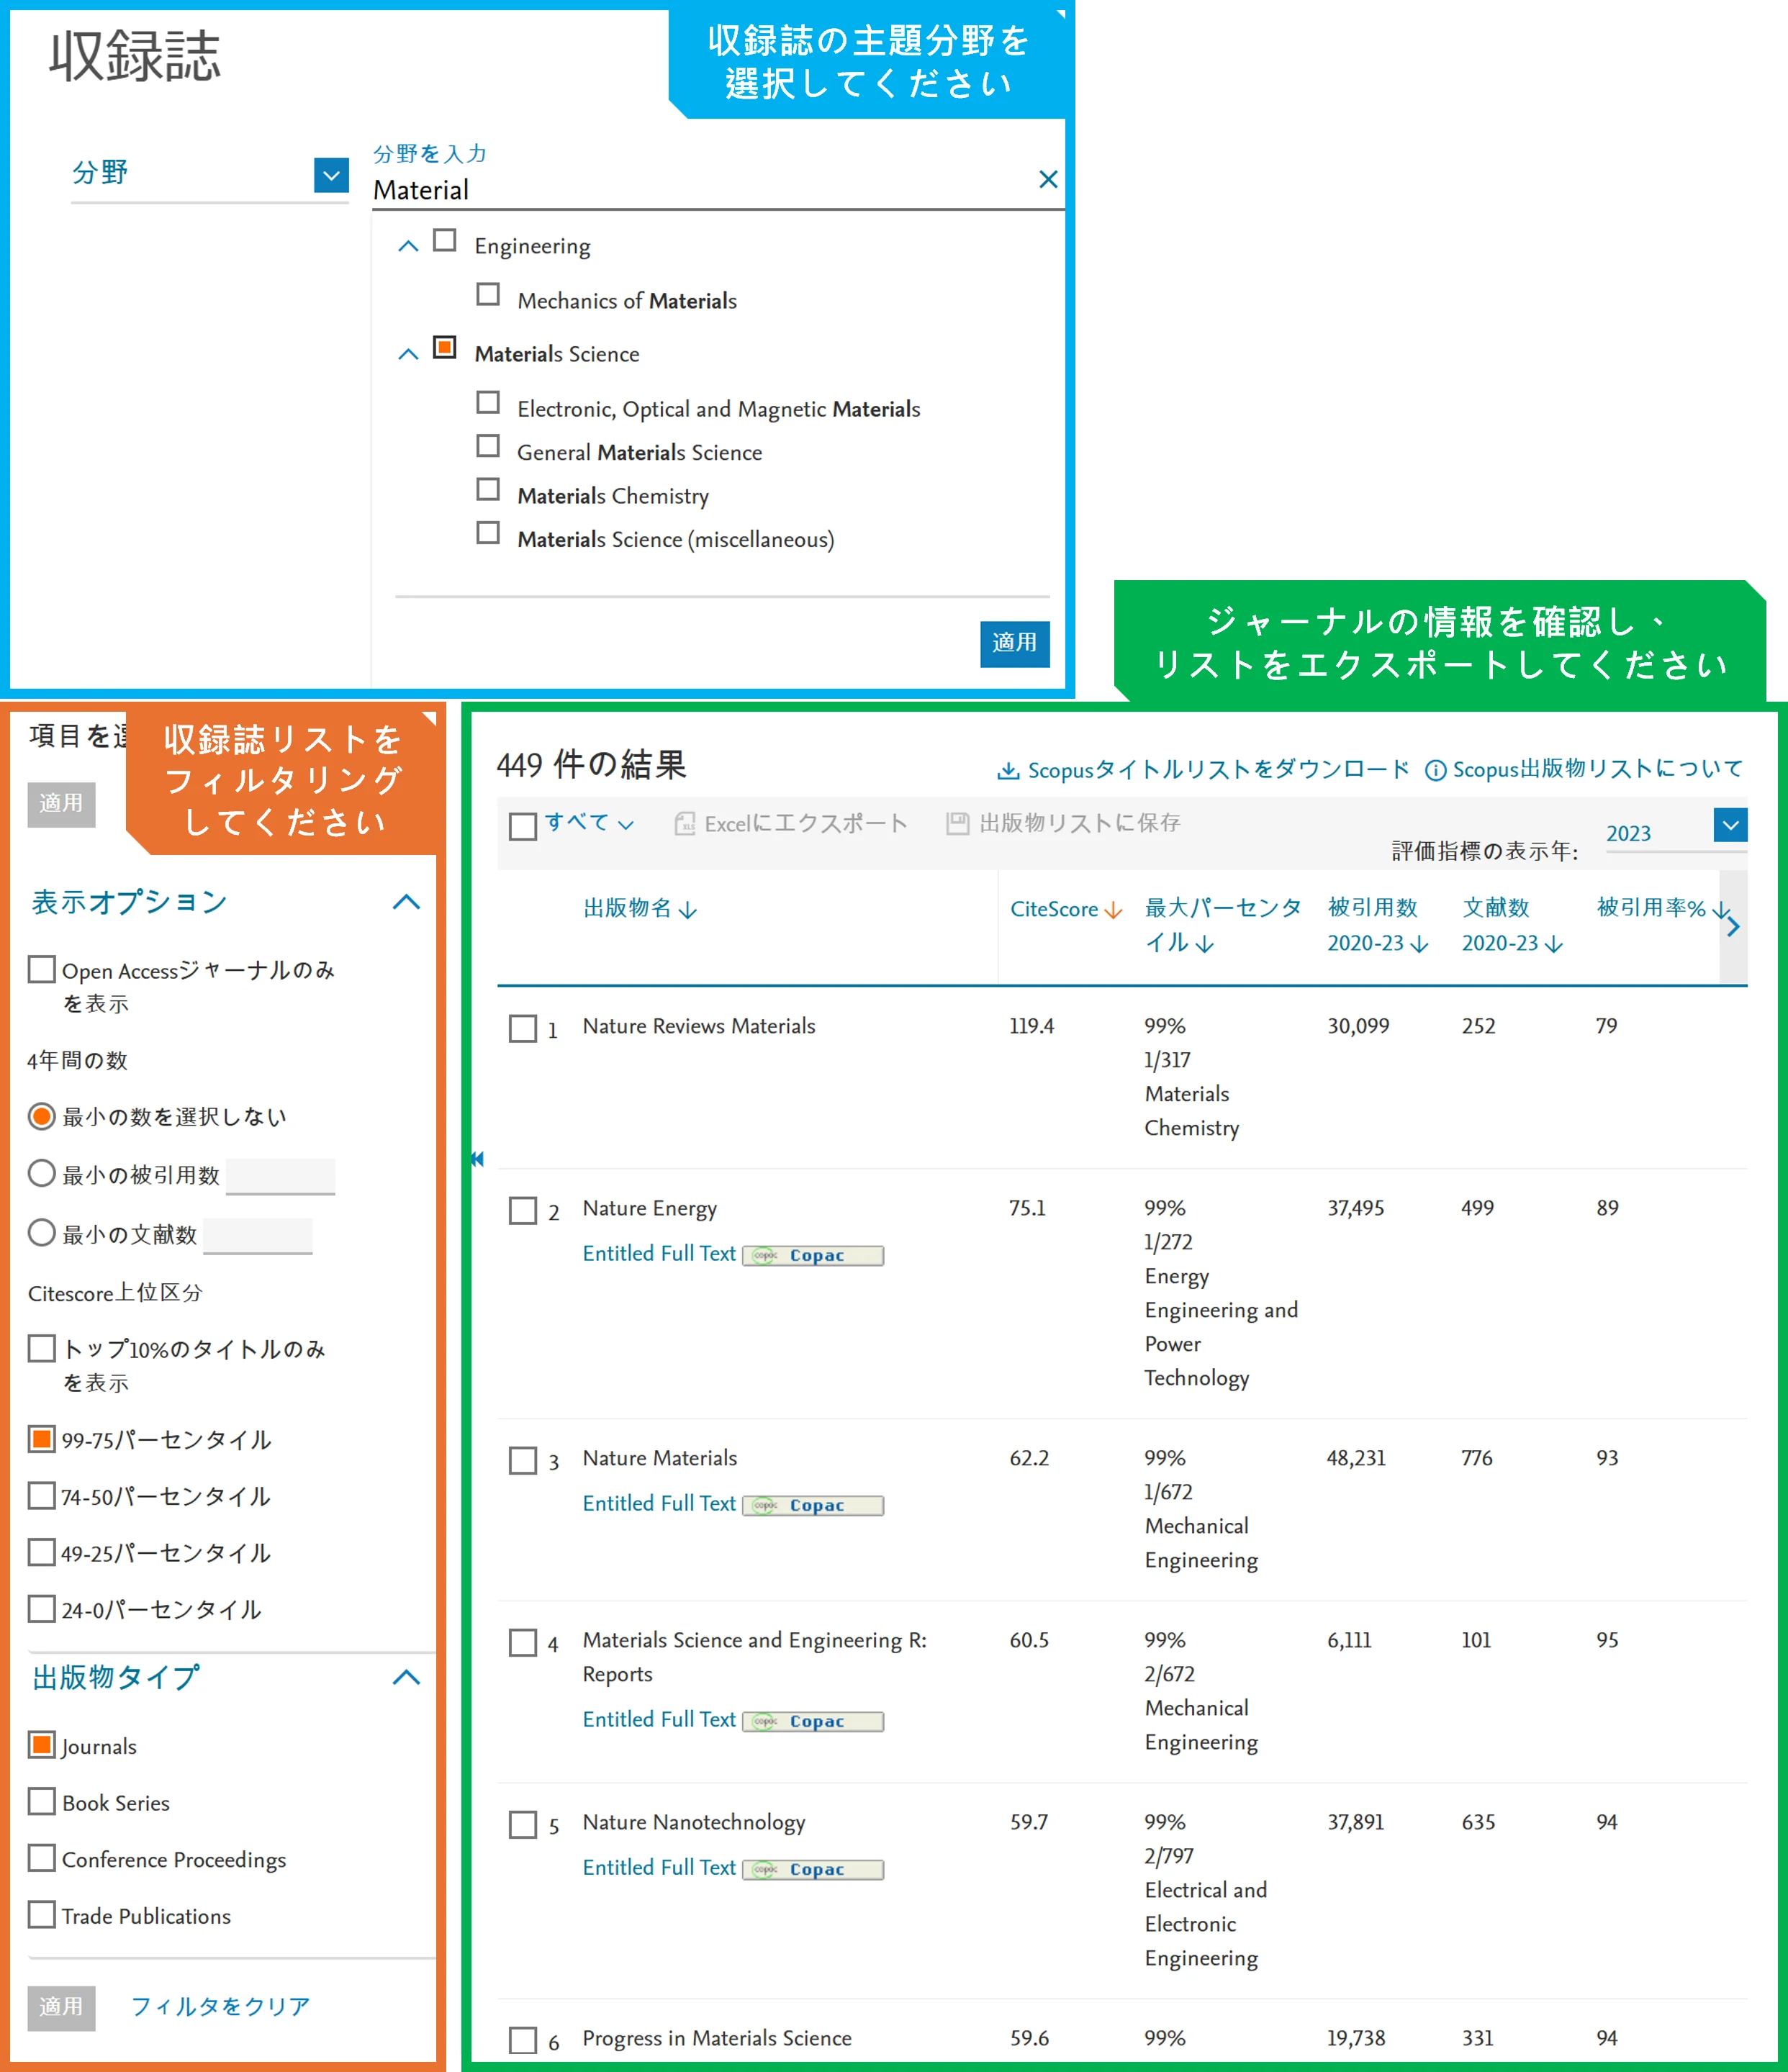Collapse the 表示オプション section
Image resolution: width=1788 pixels, height=2072 pixels.
click(406, 902)
